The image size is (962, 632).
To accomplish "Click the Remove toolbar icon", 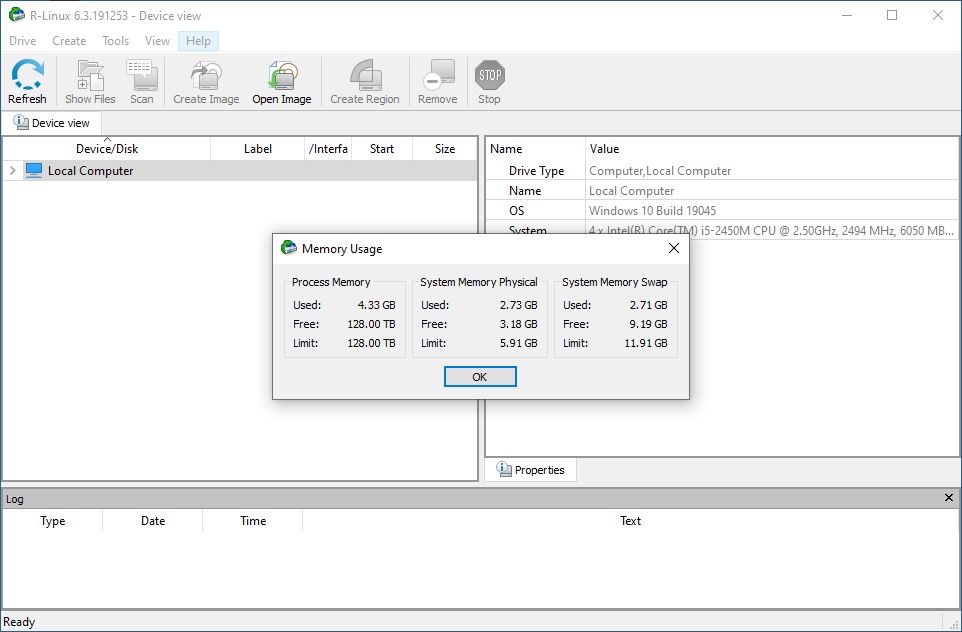I will 438,75.
